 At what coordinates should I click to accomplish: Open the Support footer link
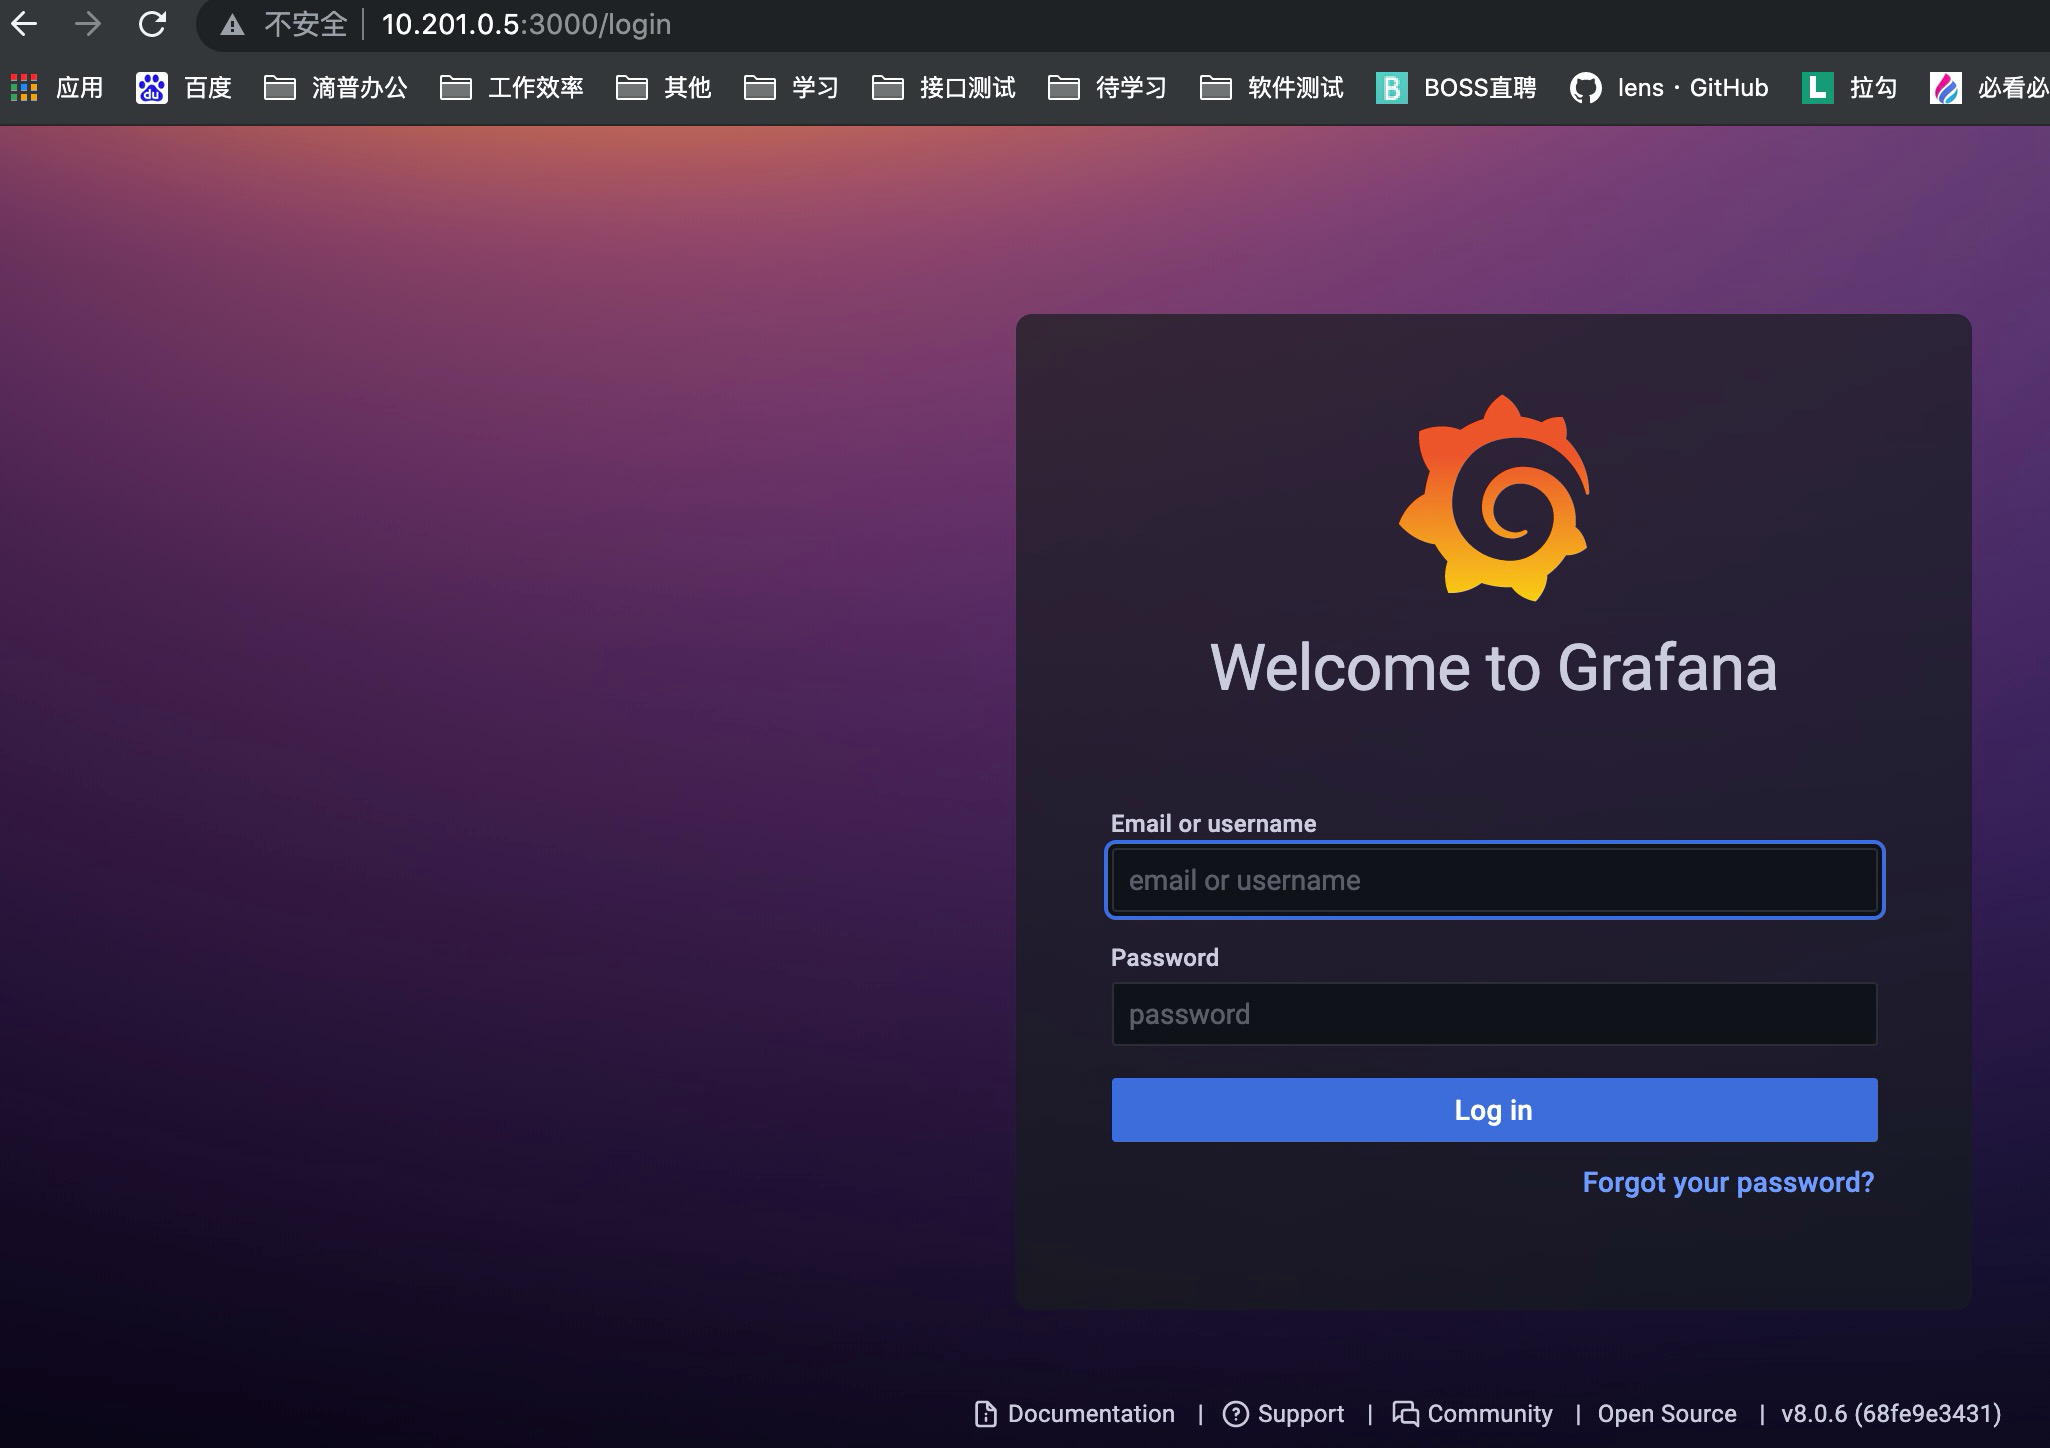(x=1283, y=1414)
